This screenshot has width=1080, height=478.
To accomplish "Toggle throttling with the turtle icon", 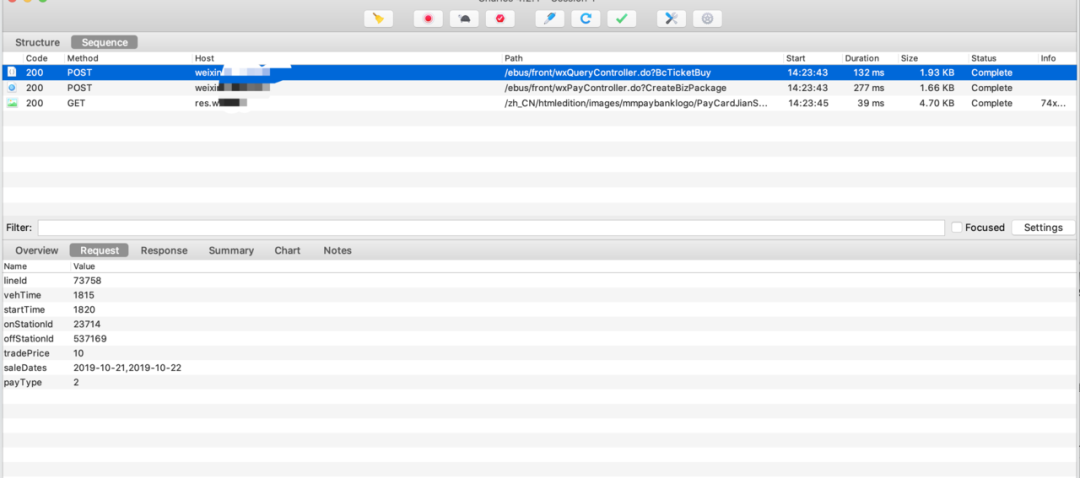I will 464,19.
